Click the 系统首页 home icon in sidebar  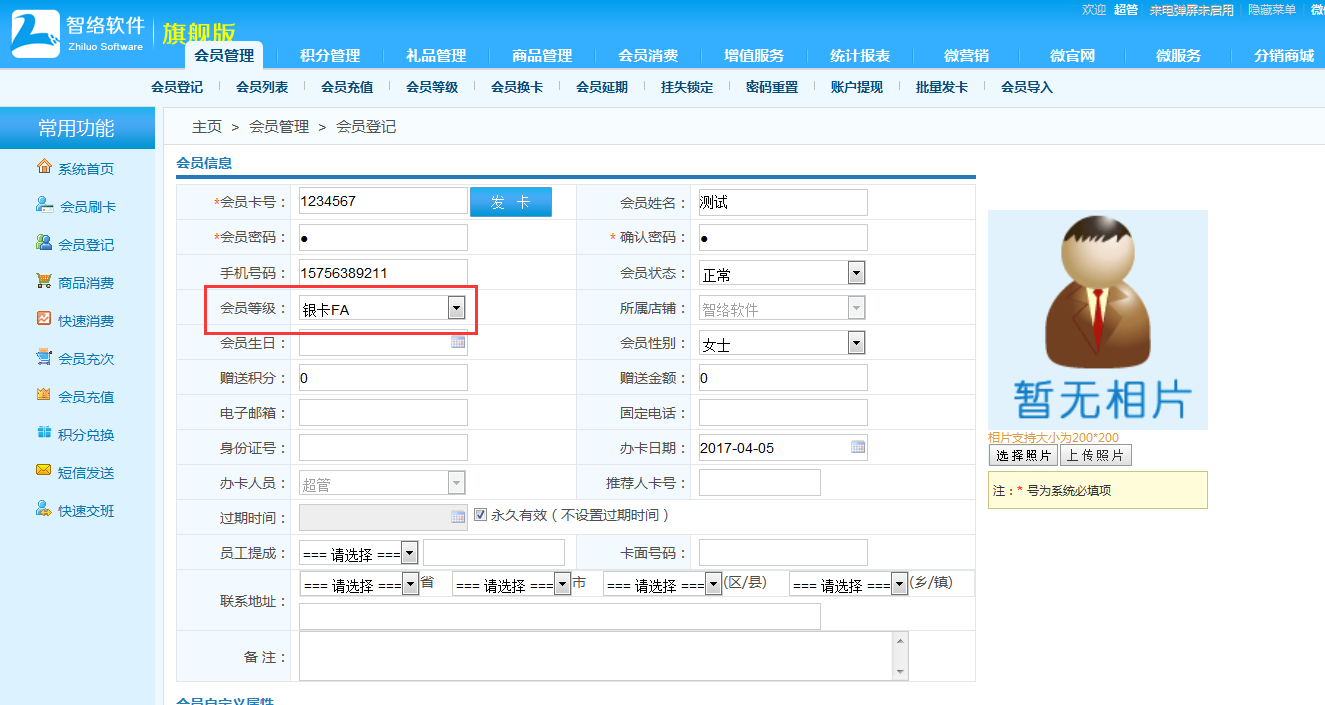tap(44, 167)
